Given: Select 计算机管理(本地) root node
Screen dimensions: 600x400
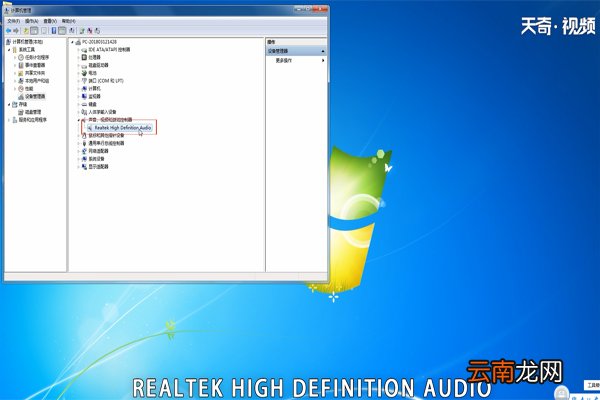Looking at the screenshot, I should (x=28, y=42).
